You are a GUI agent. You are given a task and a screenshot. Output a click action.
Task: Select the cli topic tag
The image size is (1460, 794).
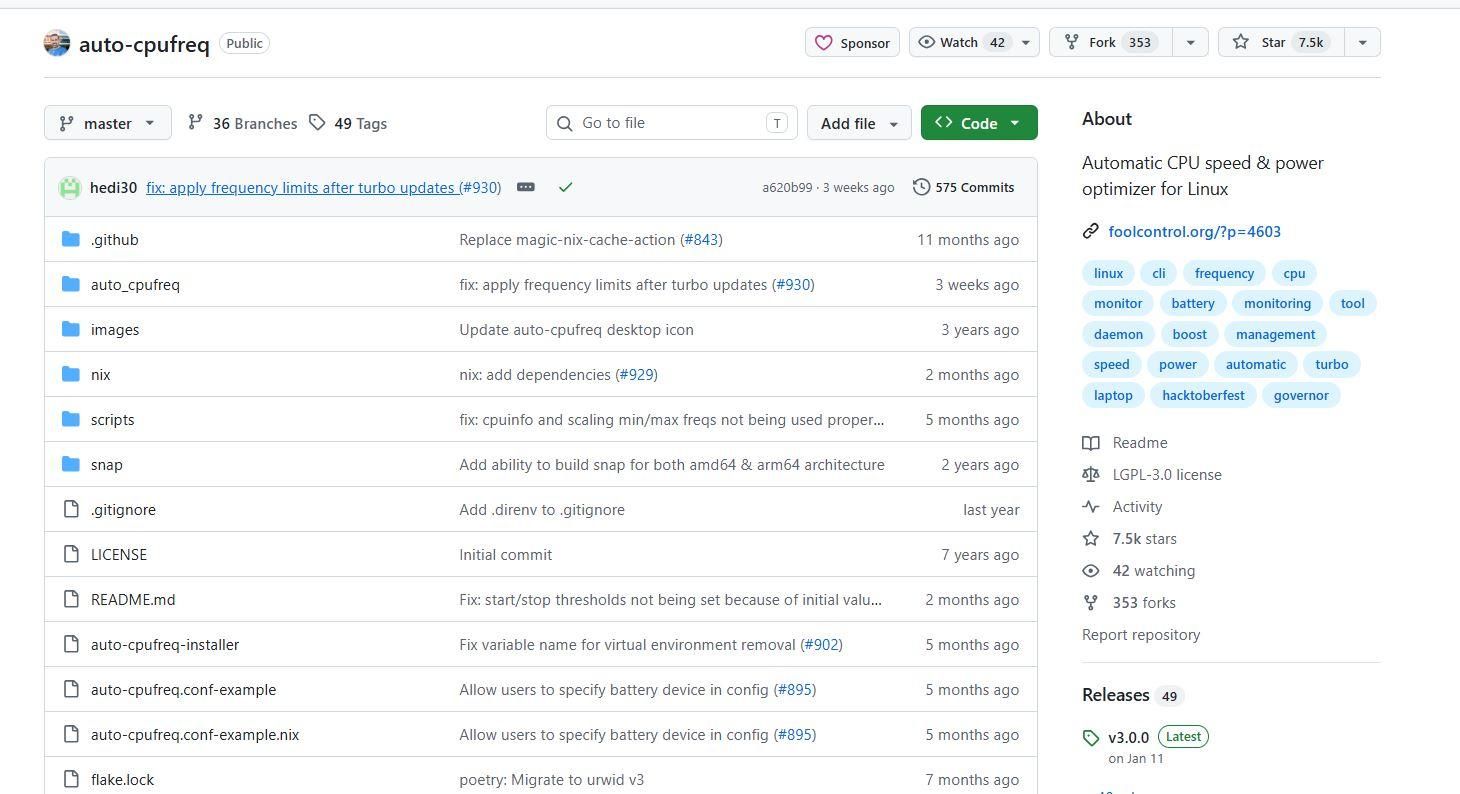1158,273
